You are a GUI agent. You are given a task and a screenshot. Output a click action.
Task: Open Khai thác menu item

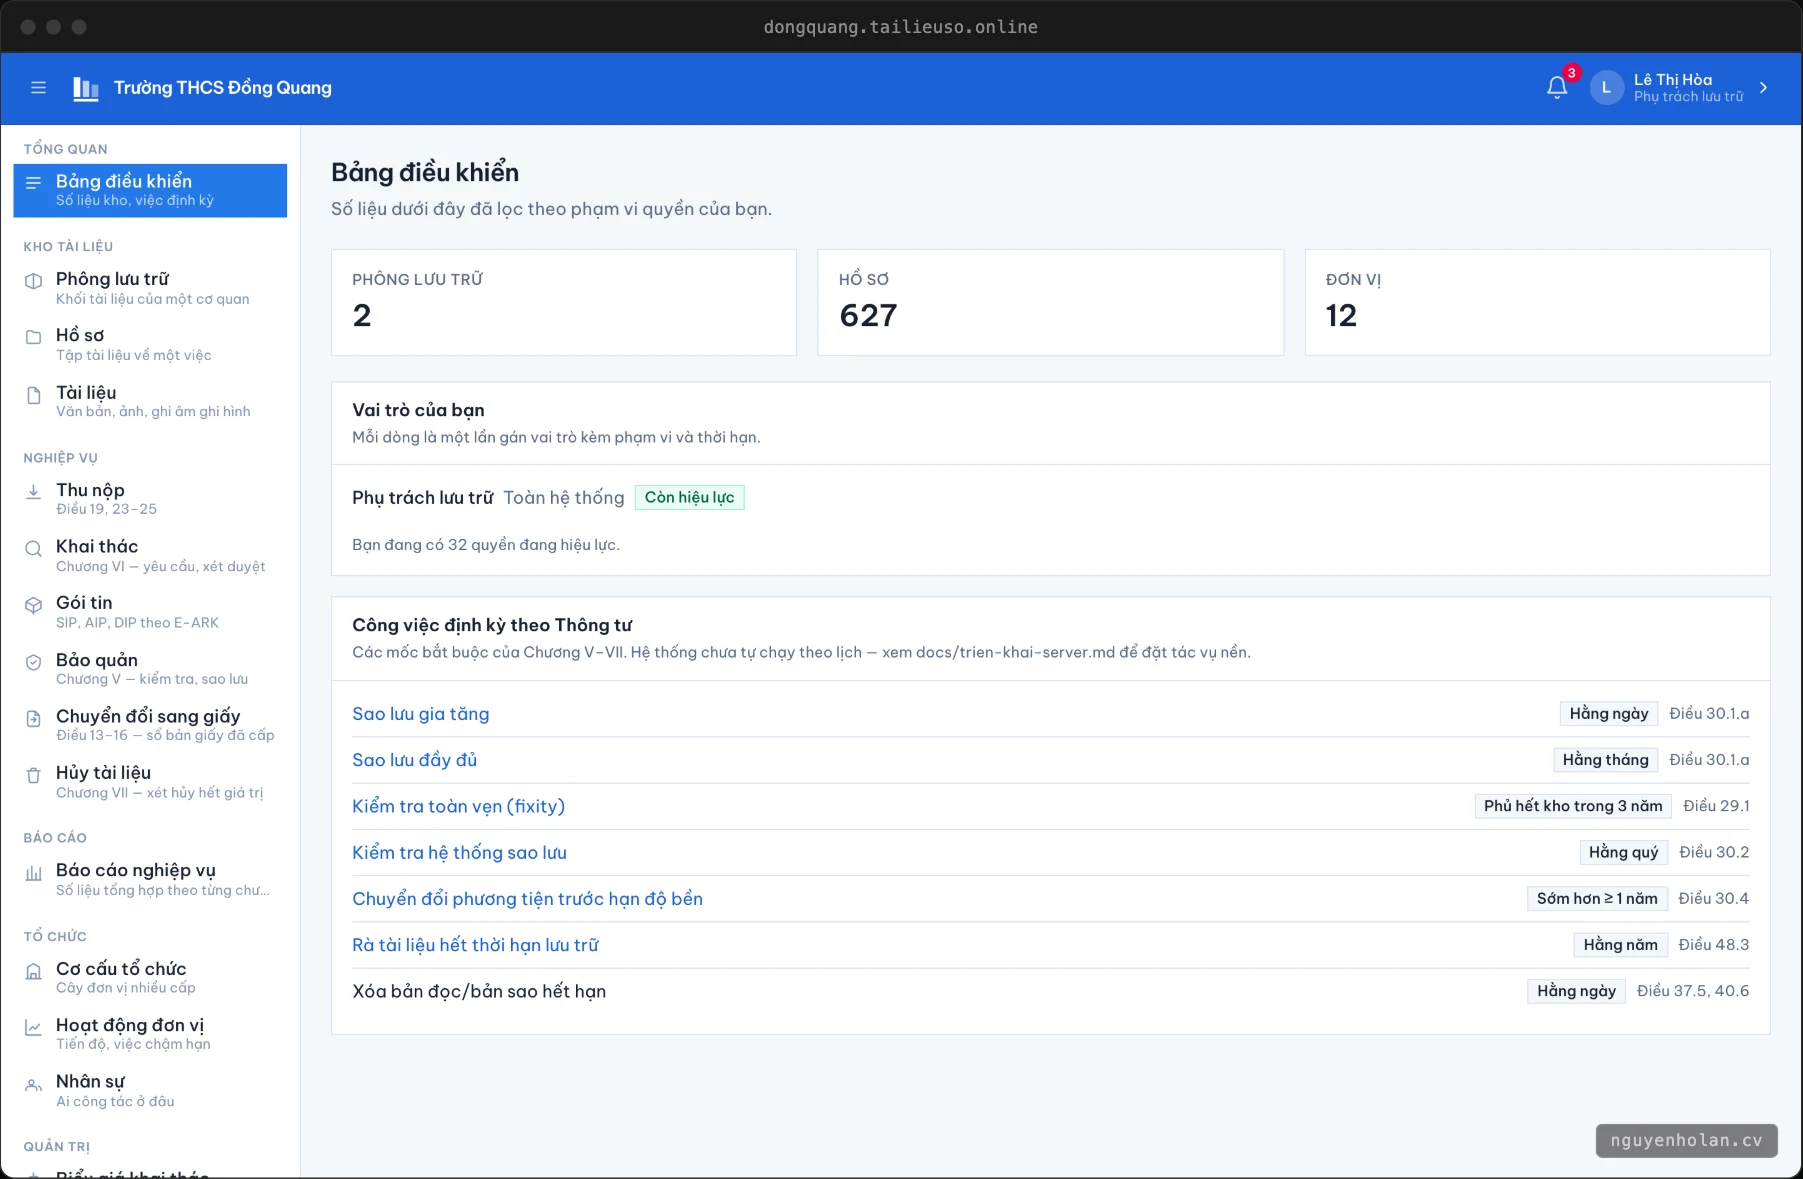click(x=150, y=555)
